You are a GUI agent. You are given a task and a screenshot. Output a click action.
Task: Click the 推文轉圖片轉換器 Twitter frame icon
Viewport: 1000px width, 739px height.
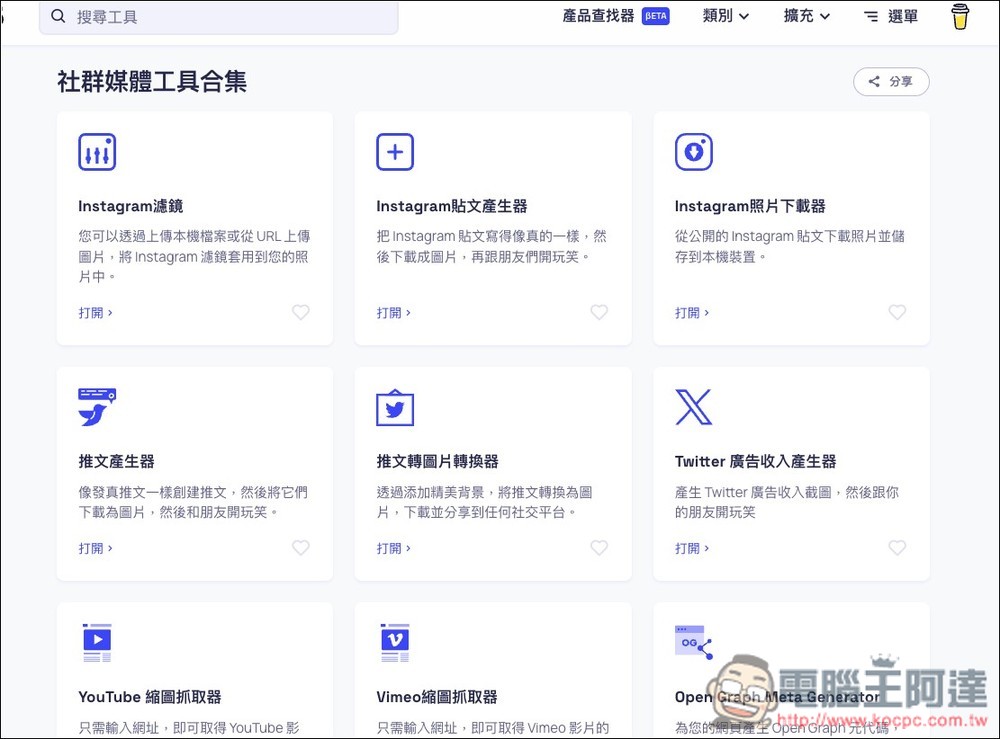click(x=395, y=407)
